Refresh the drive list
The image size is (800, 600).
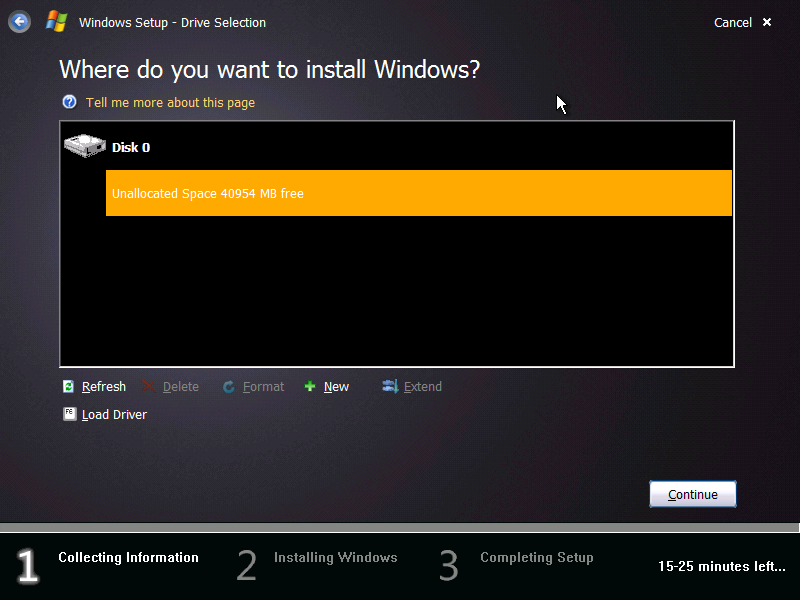pyautogui.click(x=104, y=387)
